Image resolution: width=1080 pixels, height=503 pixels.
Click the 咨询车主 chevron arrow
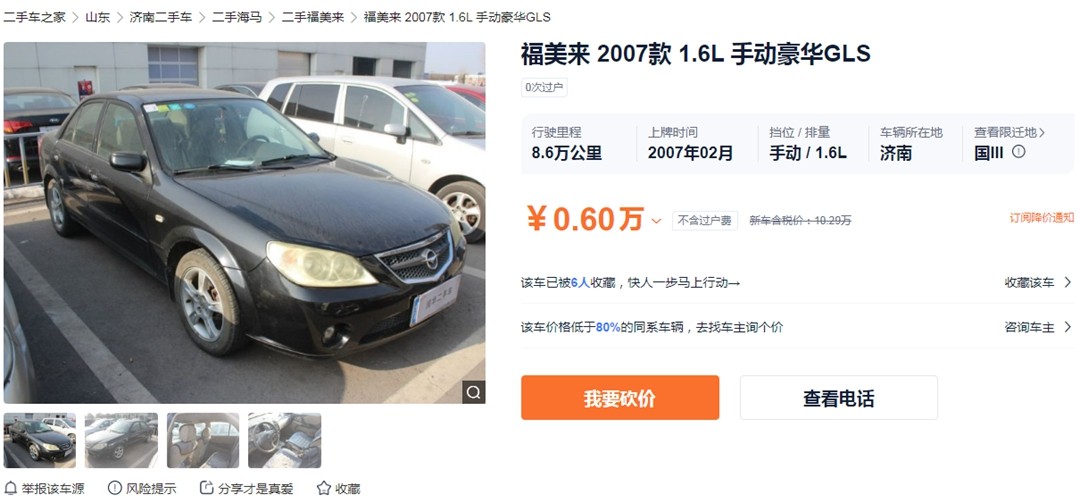point(1068,327)
